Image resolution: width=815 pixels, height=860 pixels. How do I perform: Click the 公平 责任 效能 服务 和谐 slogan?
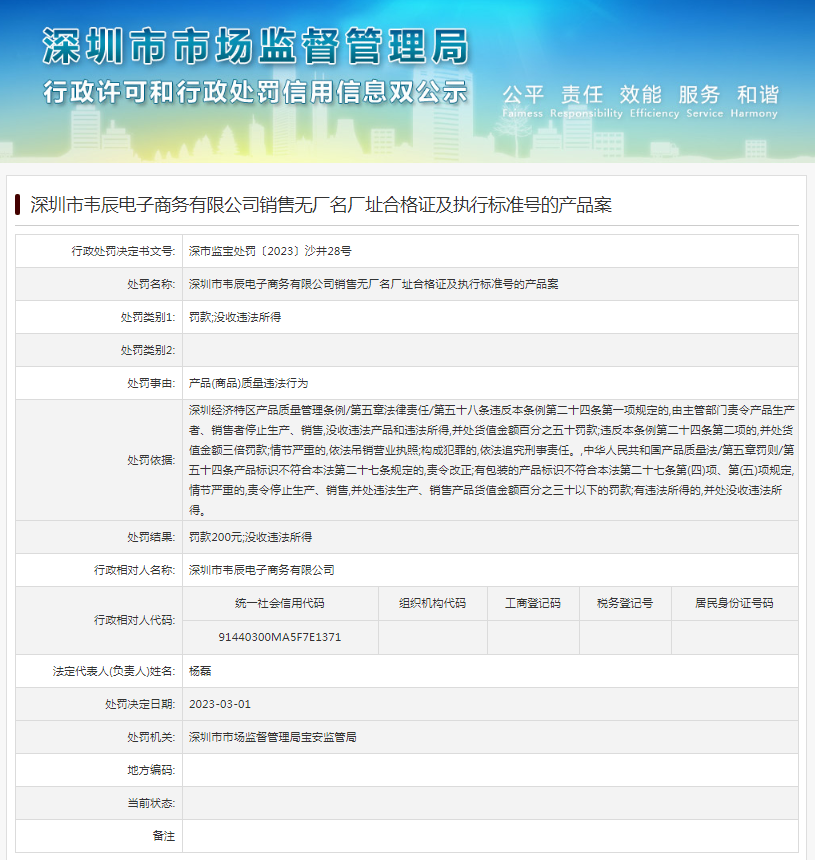point(640,95)
